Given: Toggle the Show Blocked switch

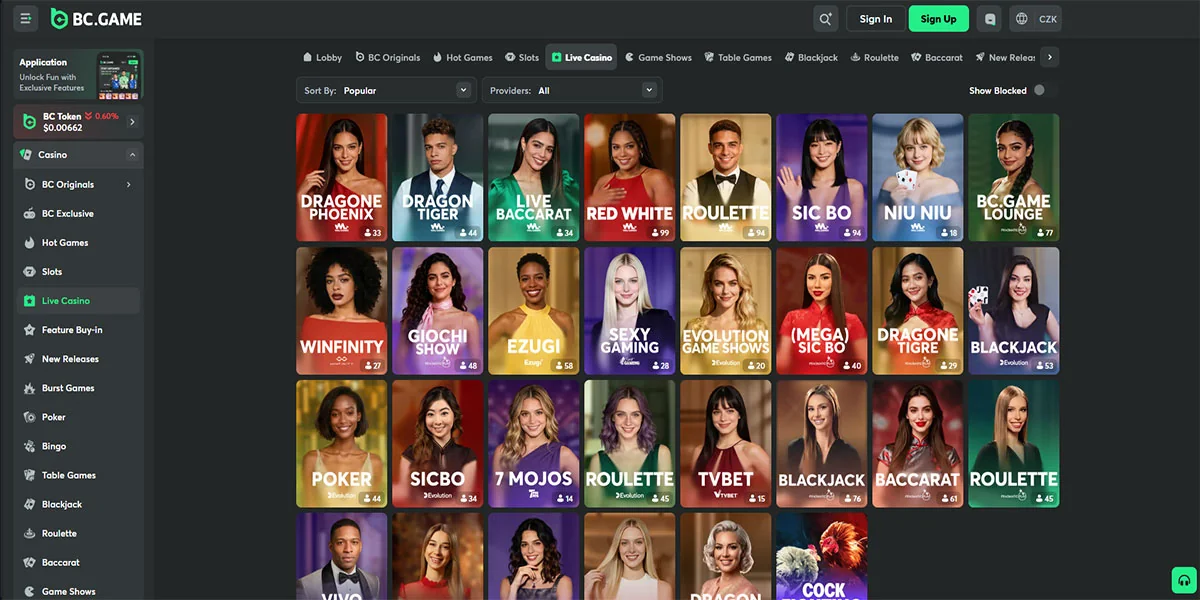Looking at the screenshot, I should click(x=1044, y=90).
